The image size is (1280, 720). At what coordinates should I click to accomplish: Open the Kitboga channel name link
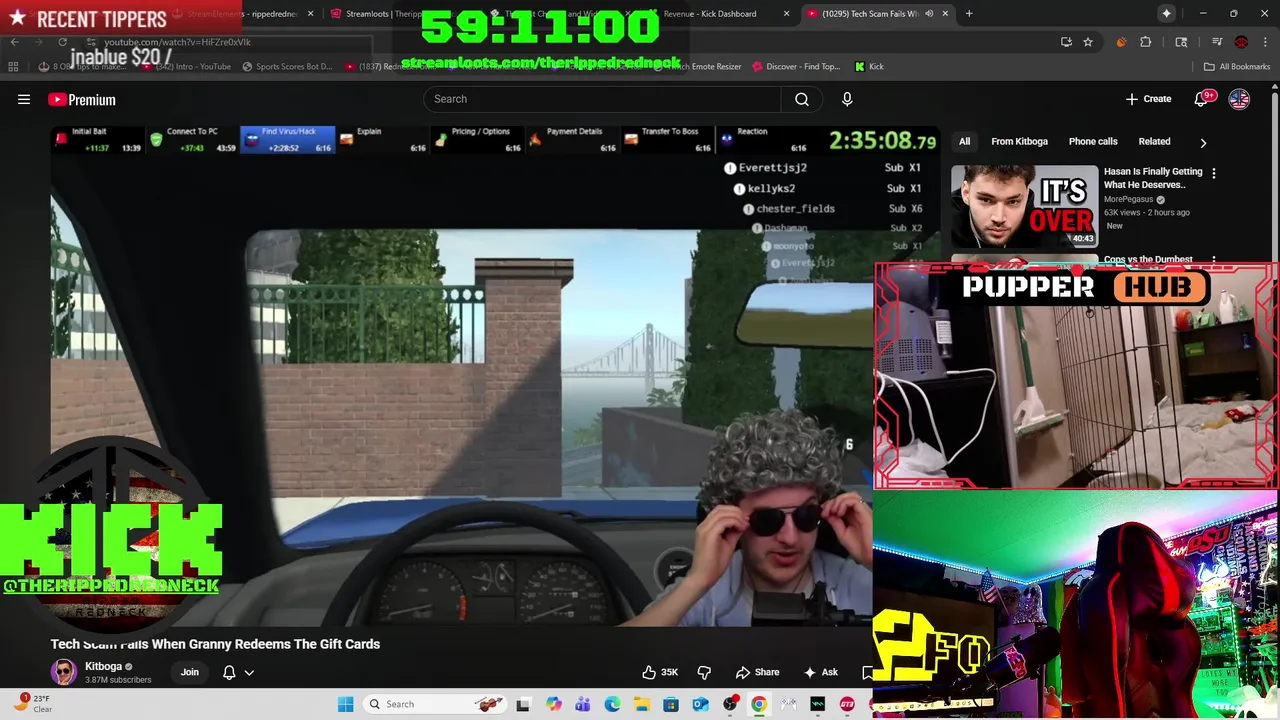coord(103,666)
